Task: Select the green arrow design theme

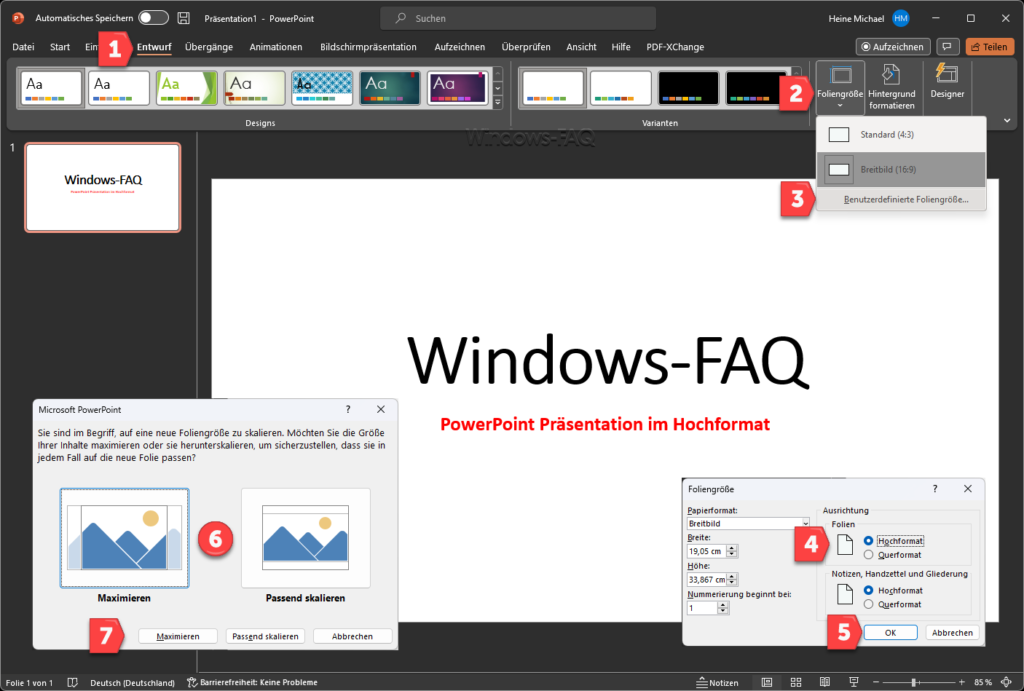Action: tap(187, 88)
